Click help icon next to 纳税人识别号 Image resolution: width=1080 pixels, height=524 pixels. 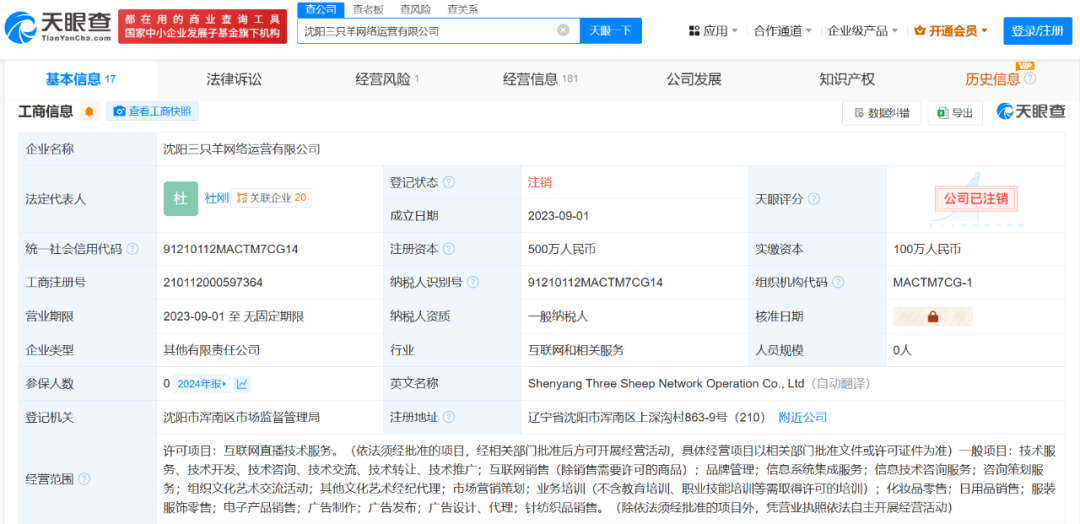473,282
